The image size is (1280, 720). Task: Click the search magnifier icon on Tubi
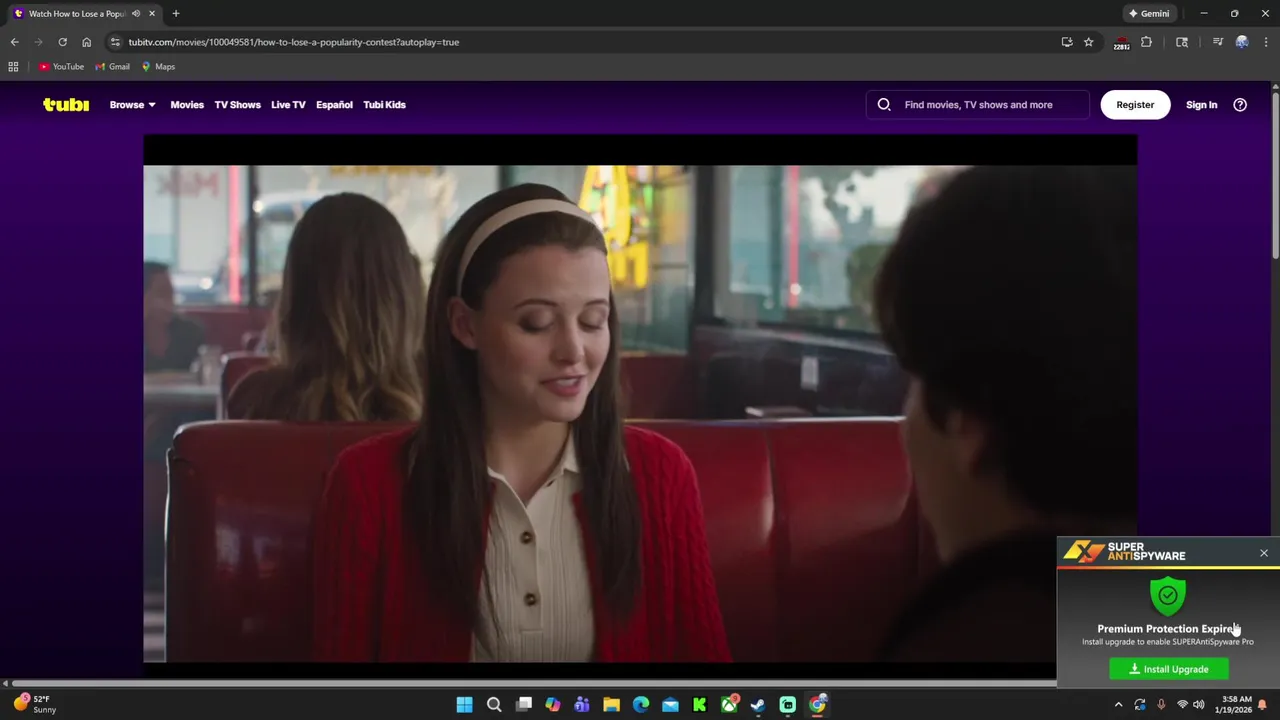[884, 104]
